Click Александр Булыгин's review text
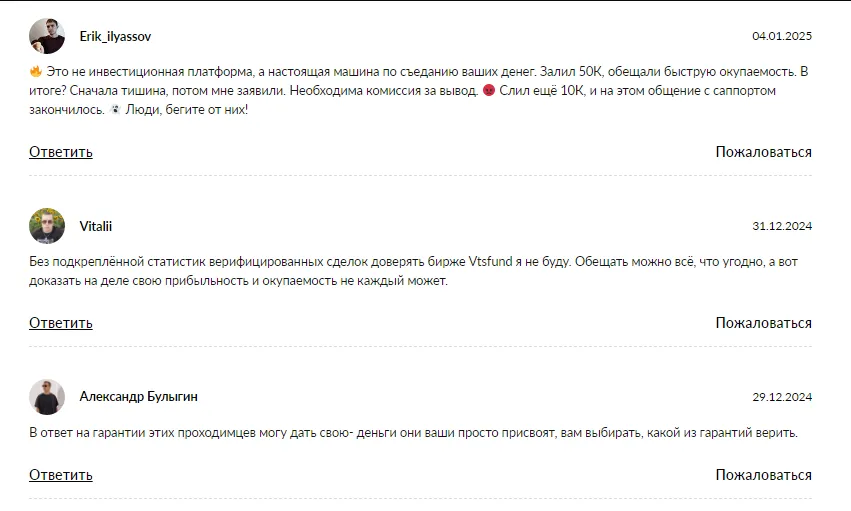 (413, 432)
